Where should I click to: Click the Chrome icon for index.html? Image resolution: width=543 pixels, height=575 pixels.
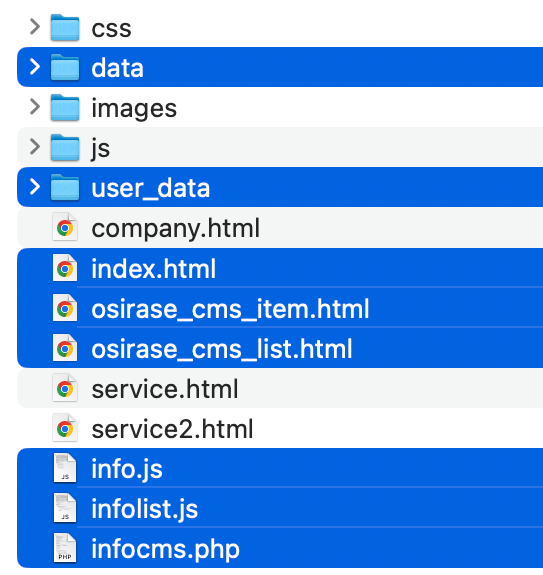[x=65, y=268]
